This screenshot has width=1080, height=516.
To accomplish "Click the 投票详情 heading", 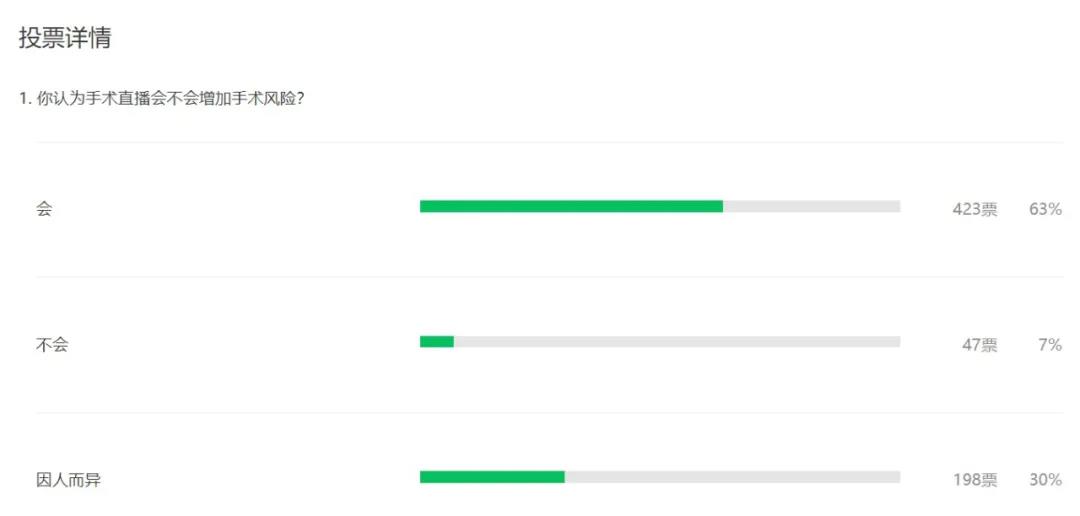I will coord(65,38).
